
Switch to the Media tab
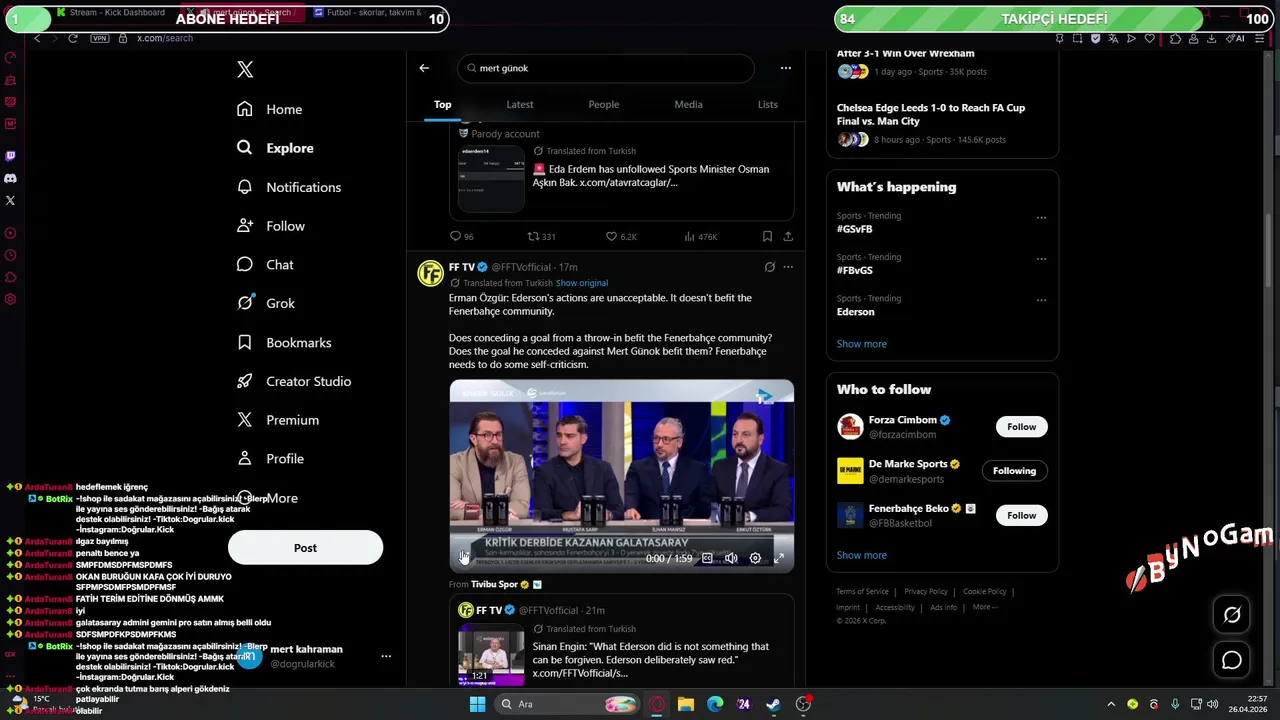688,104
